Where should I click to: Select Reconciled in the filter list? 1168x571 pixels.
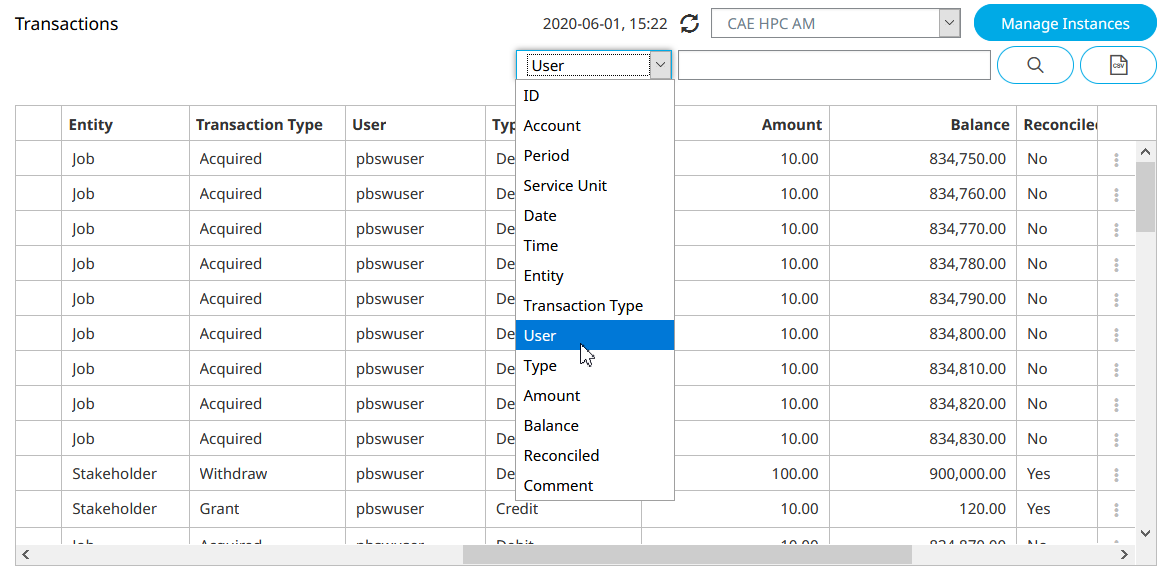point(561,456)
